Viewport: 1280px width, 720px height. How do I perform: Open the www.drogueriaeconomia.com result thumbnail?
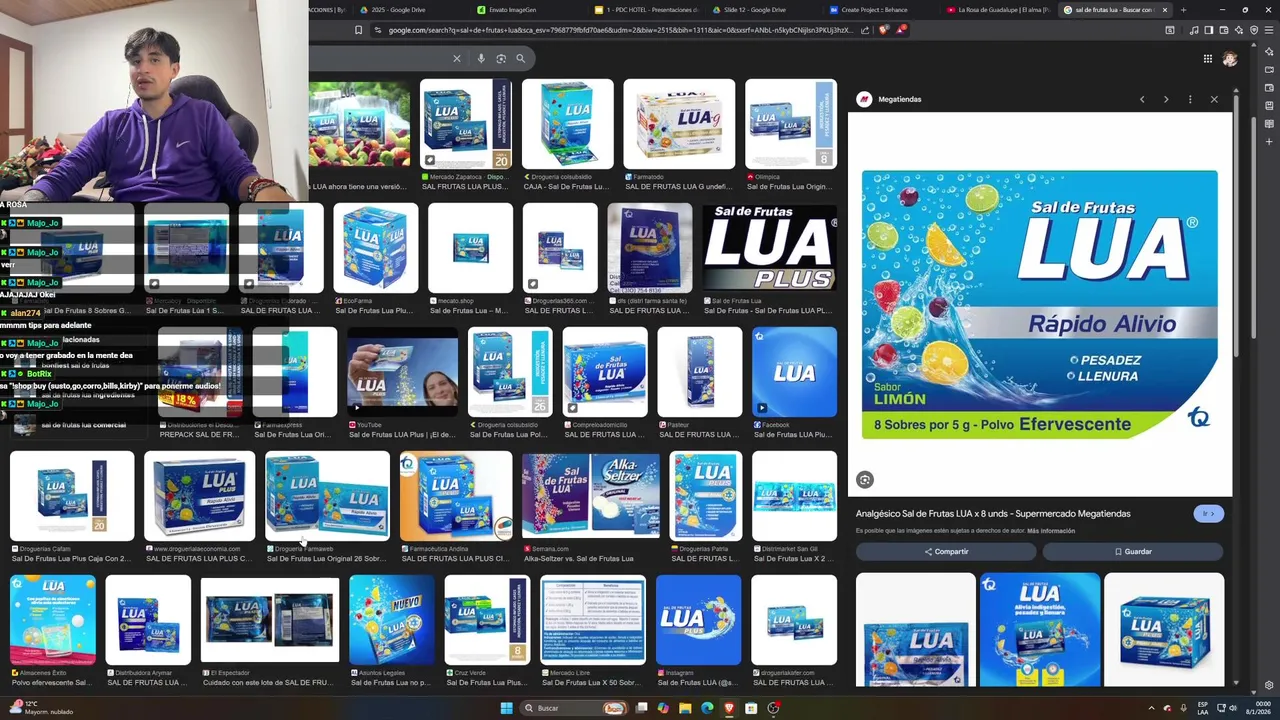click(199, 496)
